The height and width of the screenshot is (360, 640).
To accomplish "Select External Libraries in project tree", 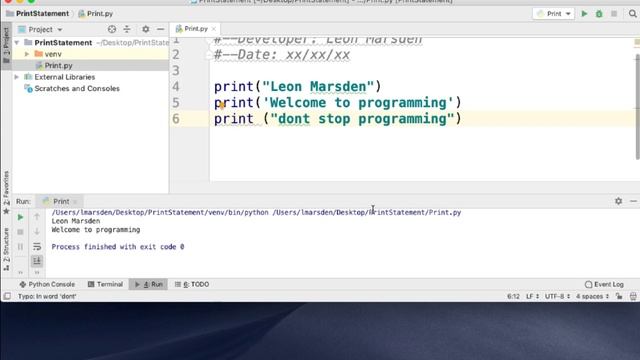I will (x=64, y=77).
